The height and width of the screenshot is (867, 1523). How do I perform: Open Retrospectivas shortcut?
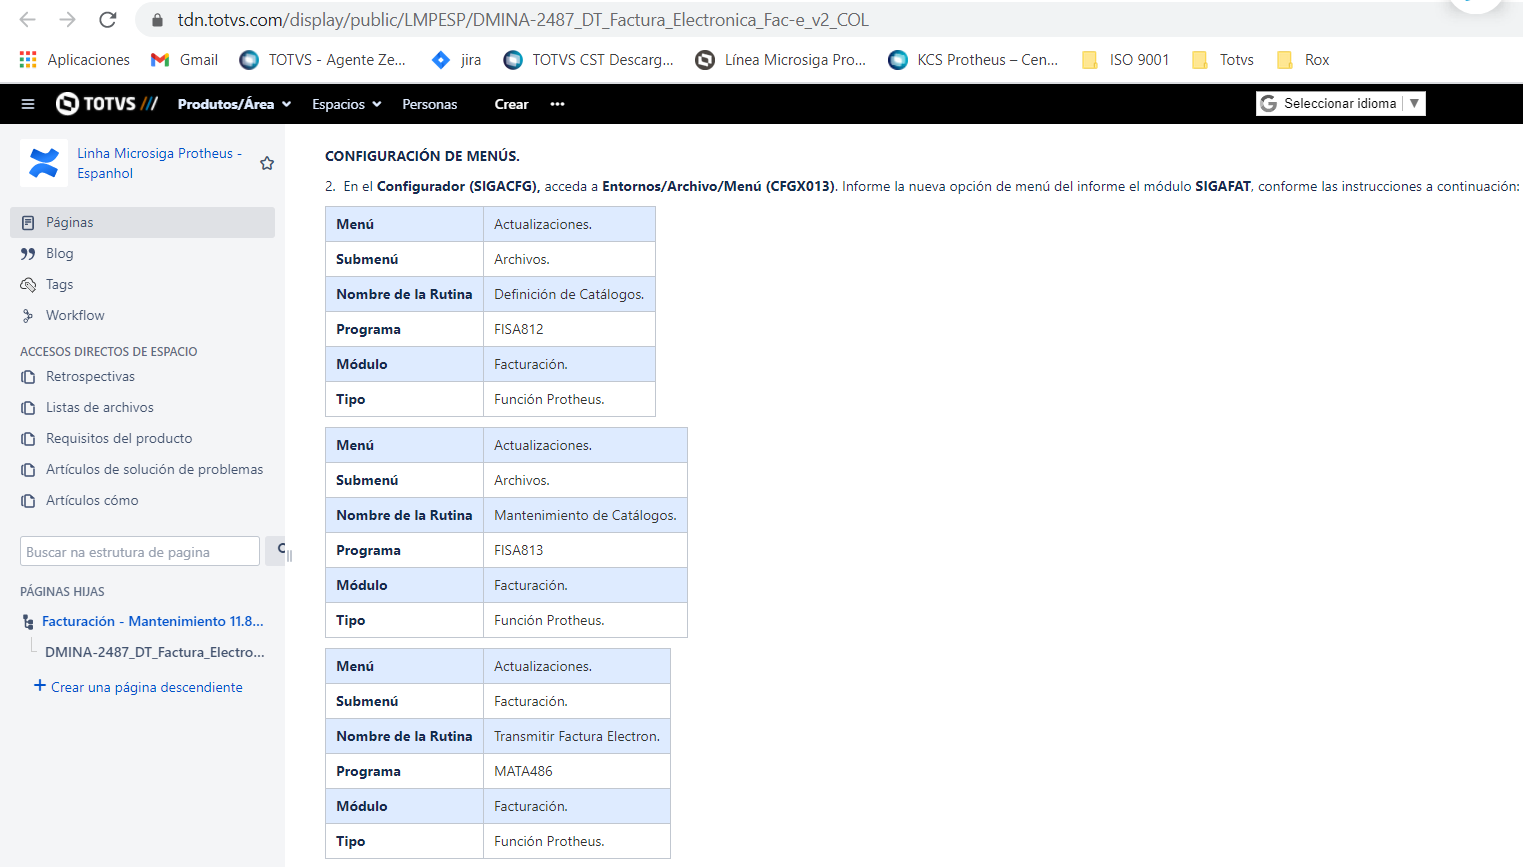click(x=90, y=376)
